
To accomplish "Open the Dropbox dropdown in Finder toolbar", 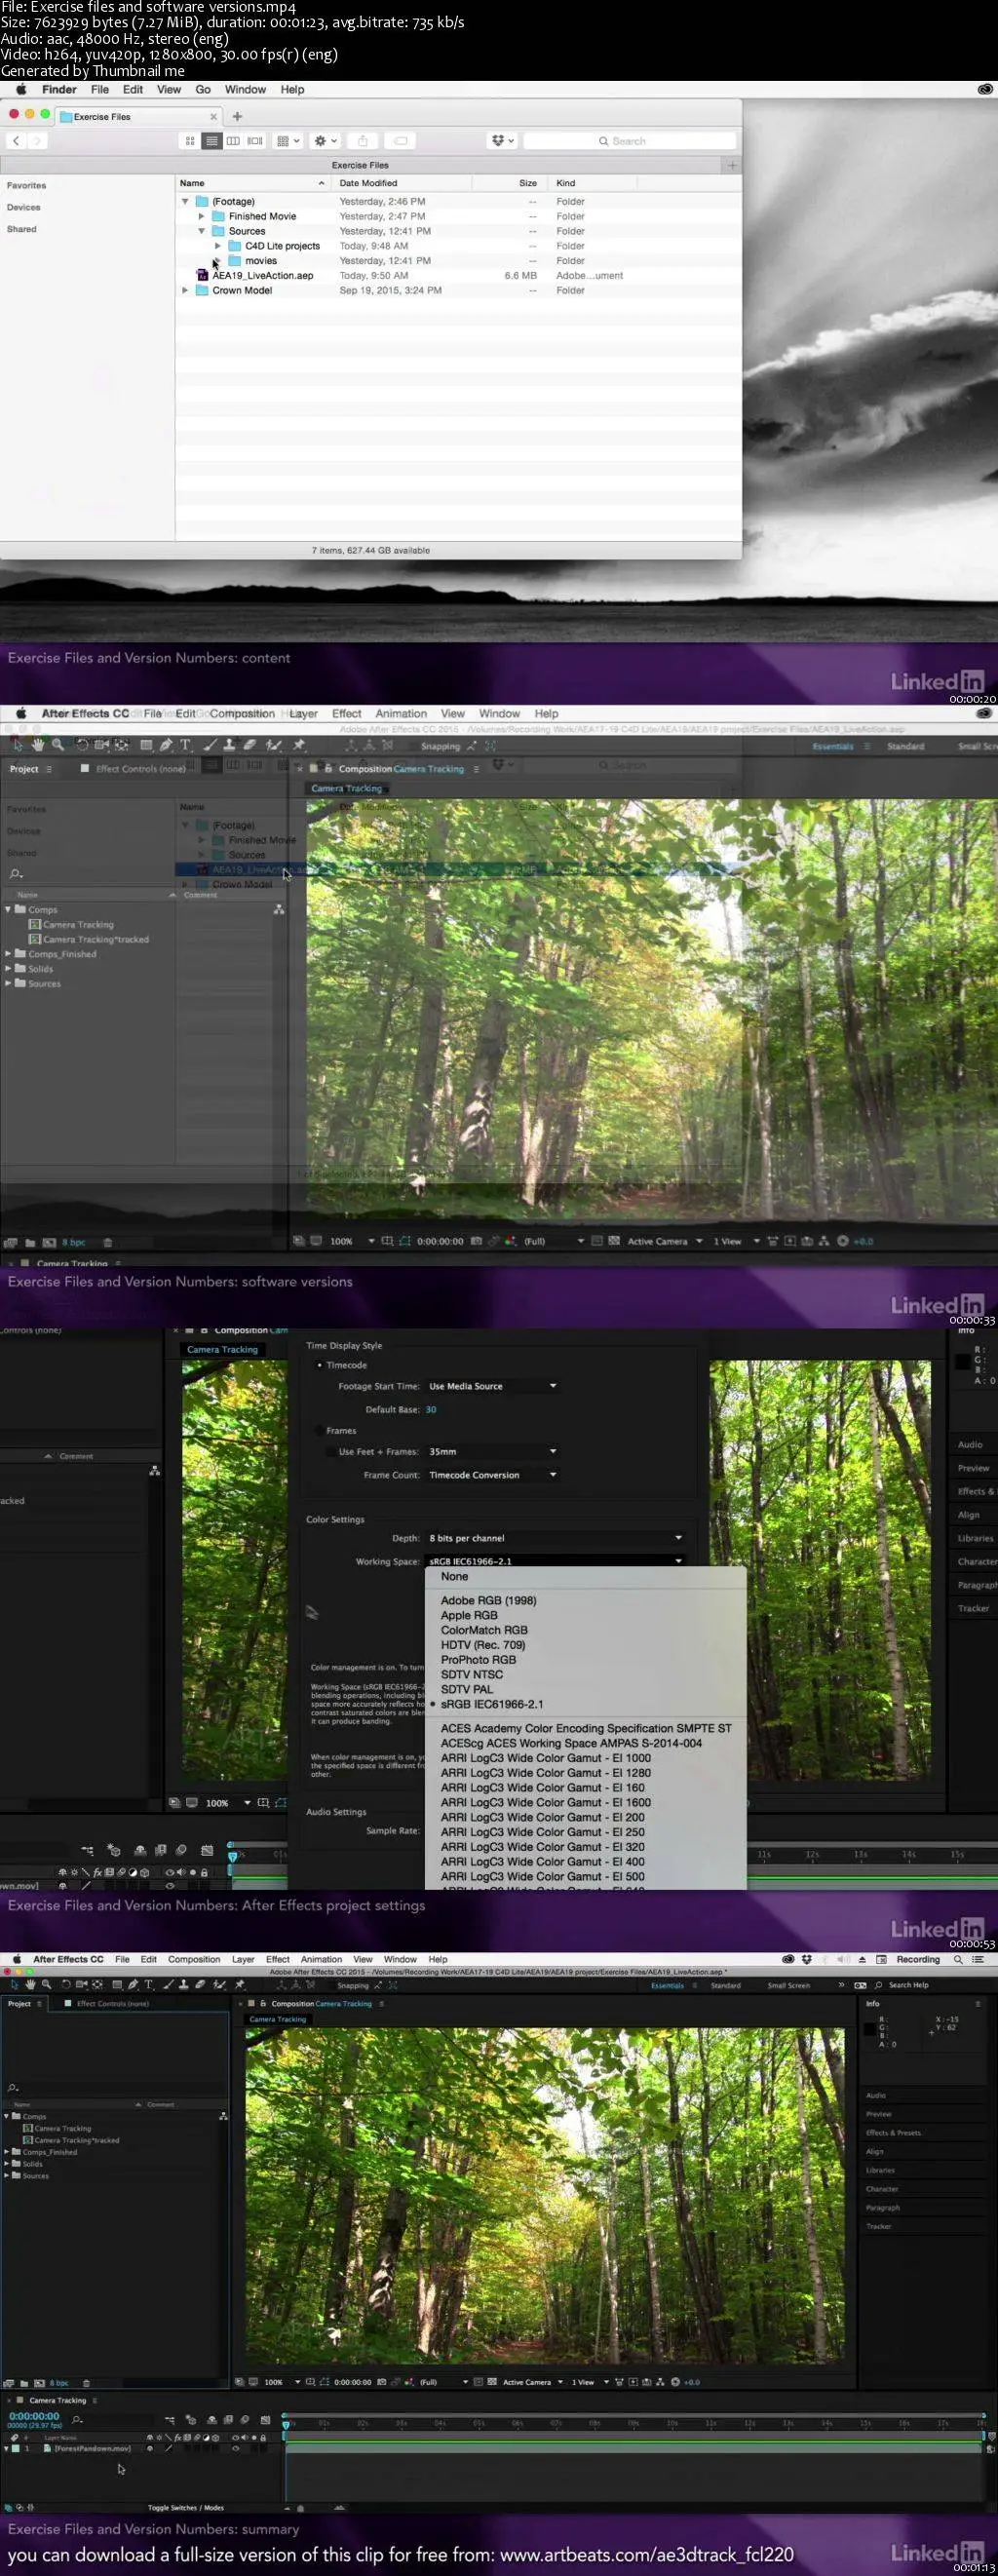I will click(x=502, y=141).
